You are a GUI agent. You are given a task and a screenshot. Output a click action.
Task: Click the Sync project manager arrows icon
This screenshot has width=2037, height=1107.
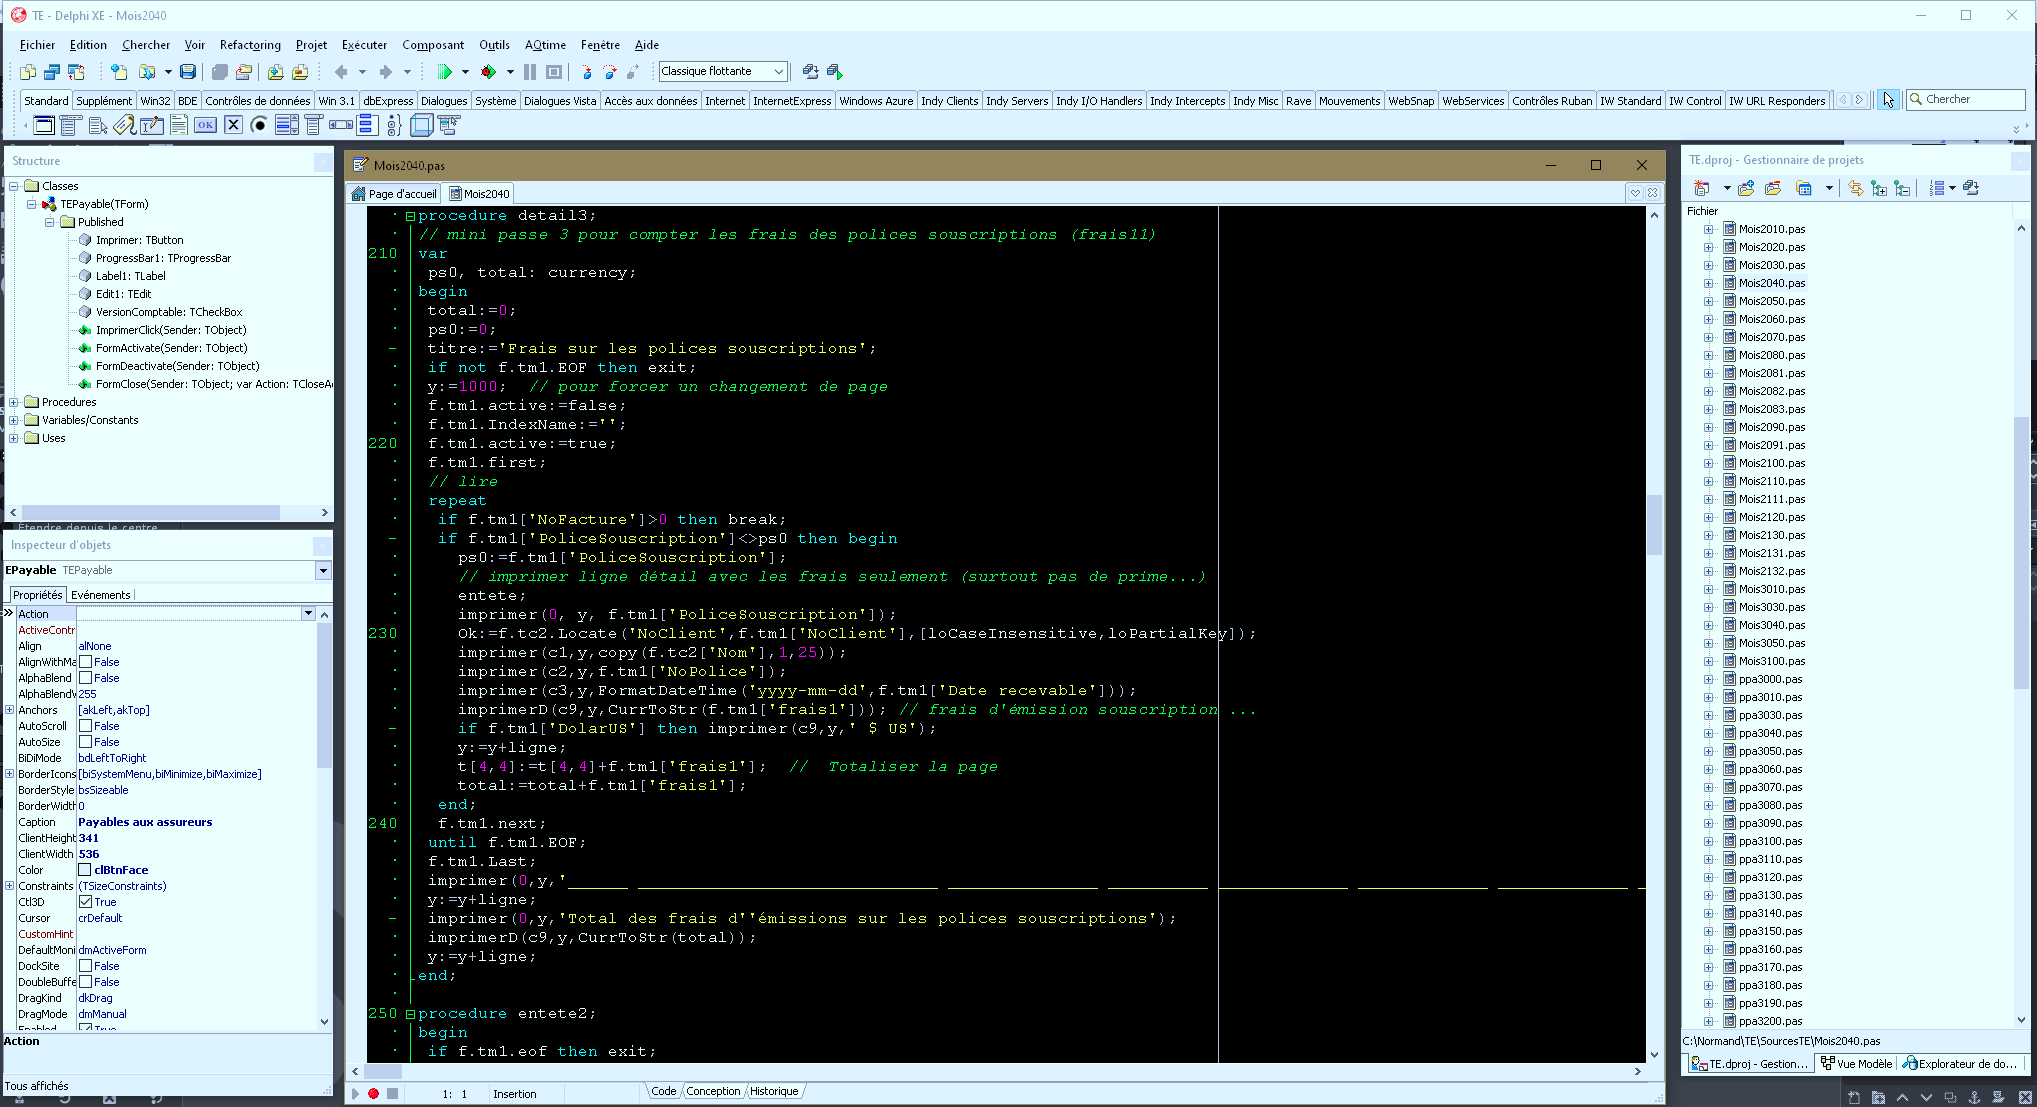click(x=1856, y=188)
